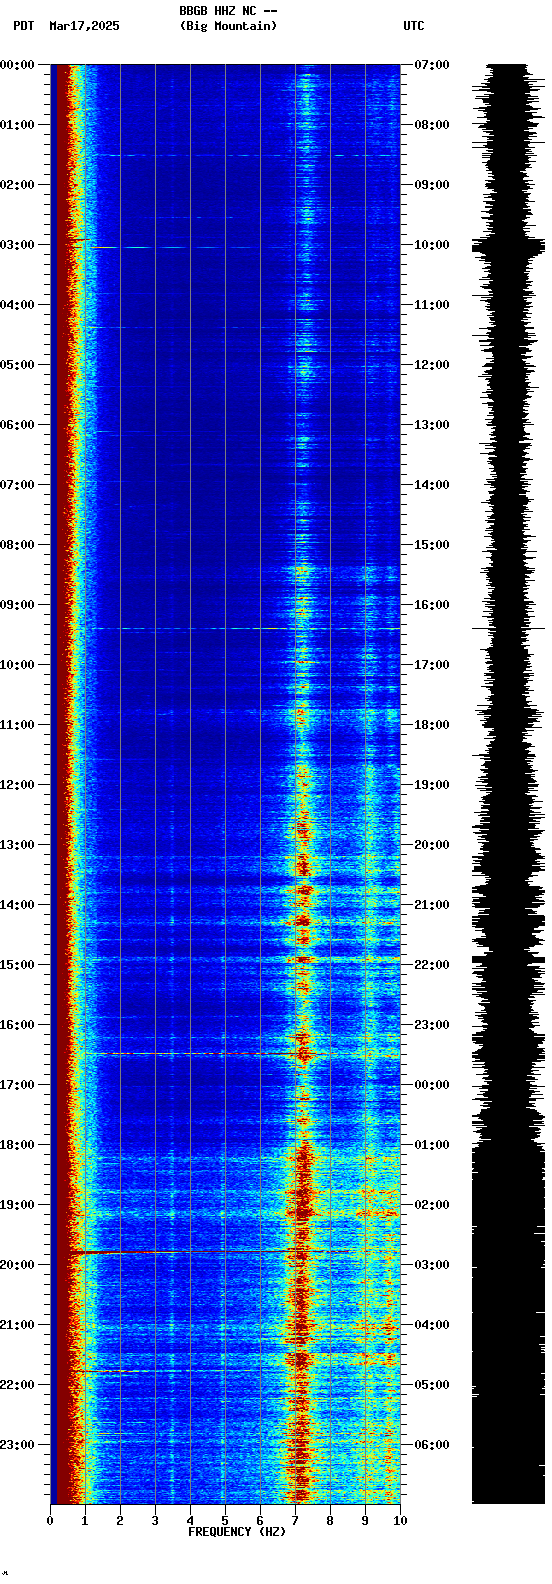Select the PDT timezone label
The width and height of the screenshot is (552, 1584).
tap(24, 26)
